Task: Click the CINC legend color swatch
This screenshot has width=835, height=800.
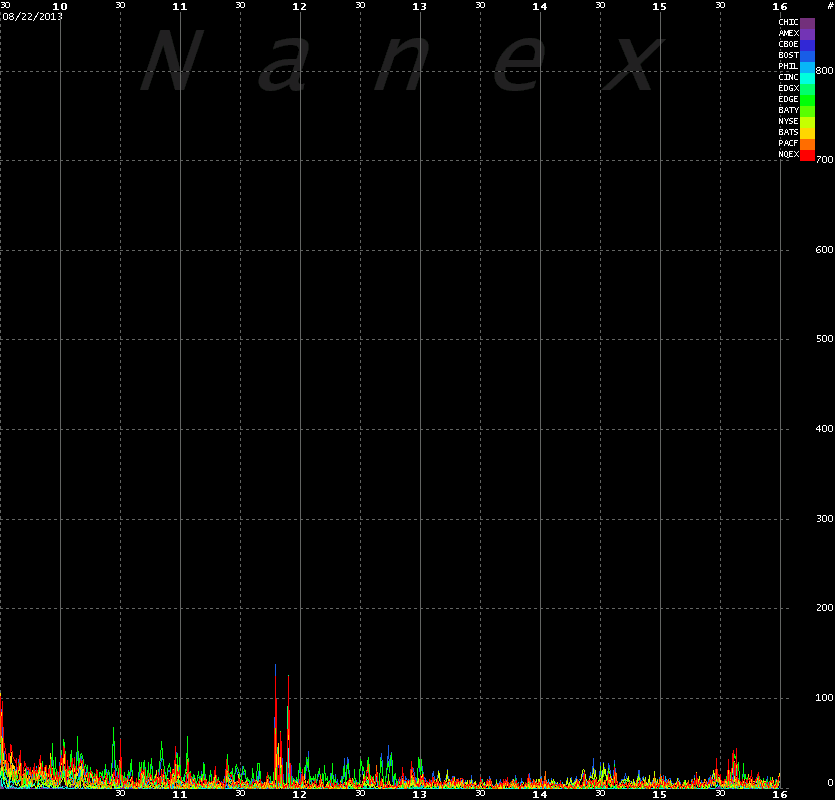Action: [807, 78]
